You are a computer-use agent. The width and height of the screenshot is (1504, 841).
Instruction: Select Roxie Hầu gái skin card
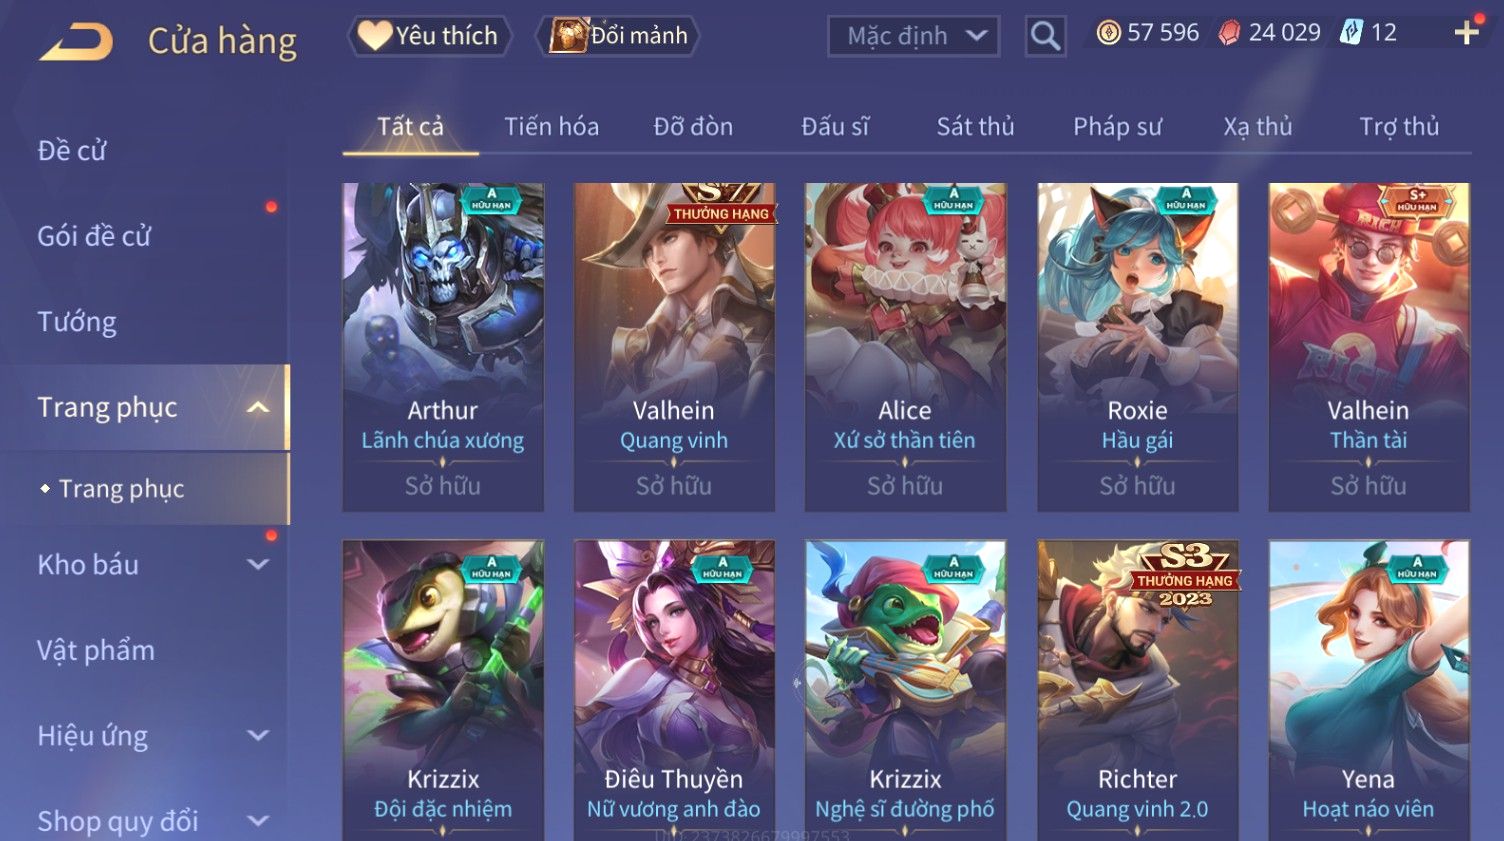1137,347
